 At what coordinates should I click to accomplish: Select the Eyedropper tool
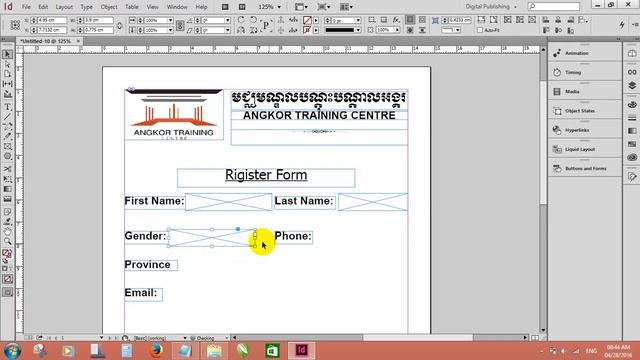[x=7, y=222]
